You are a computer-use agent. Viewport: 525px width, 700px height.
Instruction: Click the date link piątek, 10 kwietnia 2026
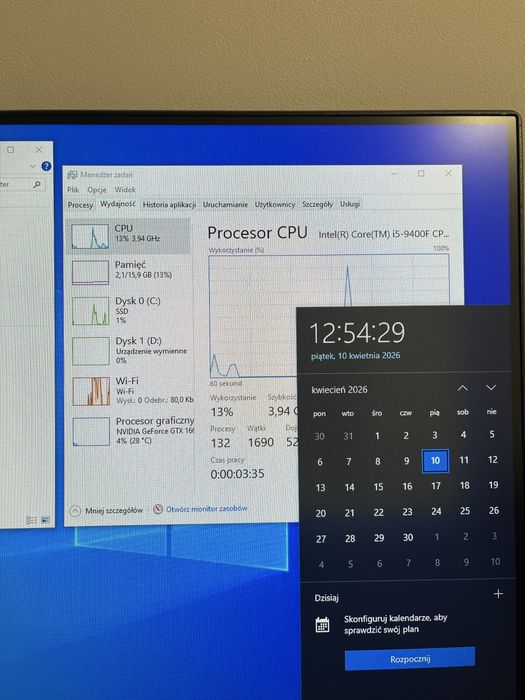[355, 356]
